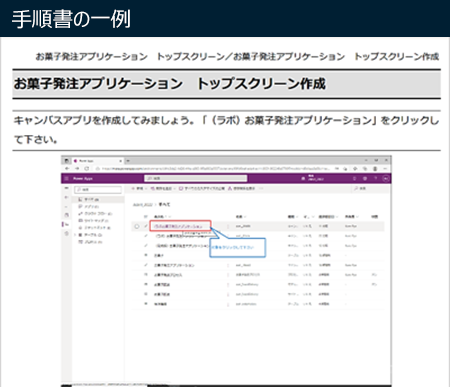This screenshot has height=387, width=450.
Task: Open the Power Apps hamburger menu icon
Action: point(66,179)
